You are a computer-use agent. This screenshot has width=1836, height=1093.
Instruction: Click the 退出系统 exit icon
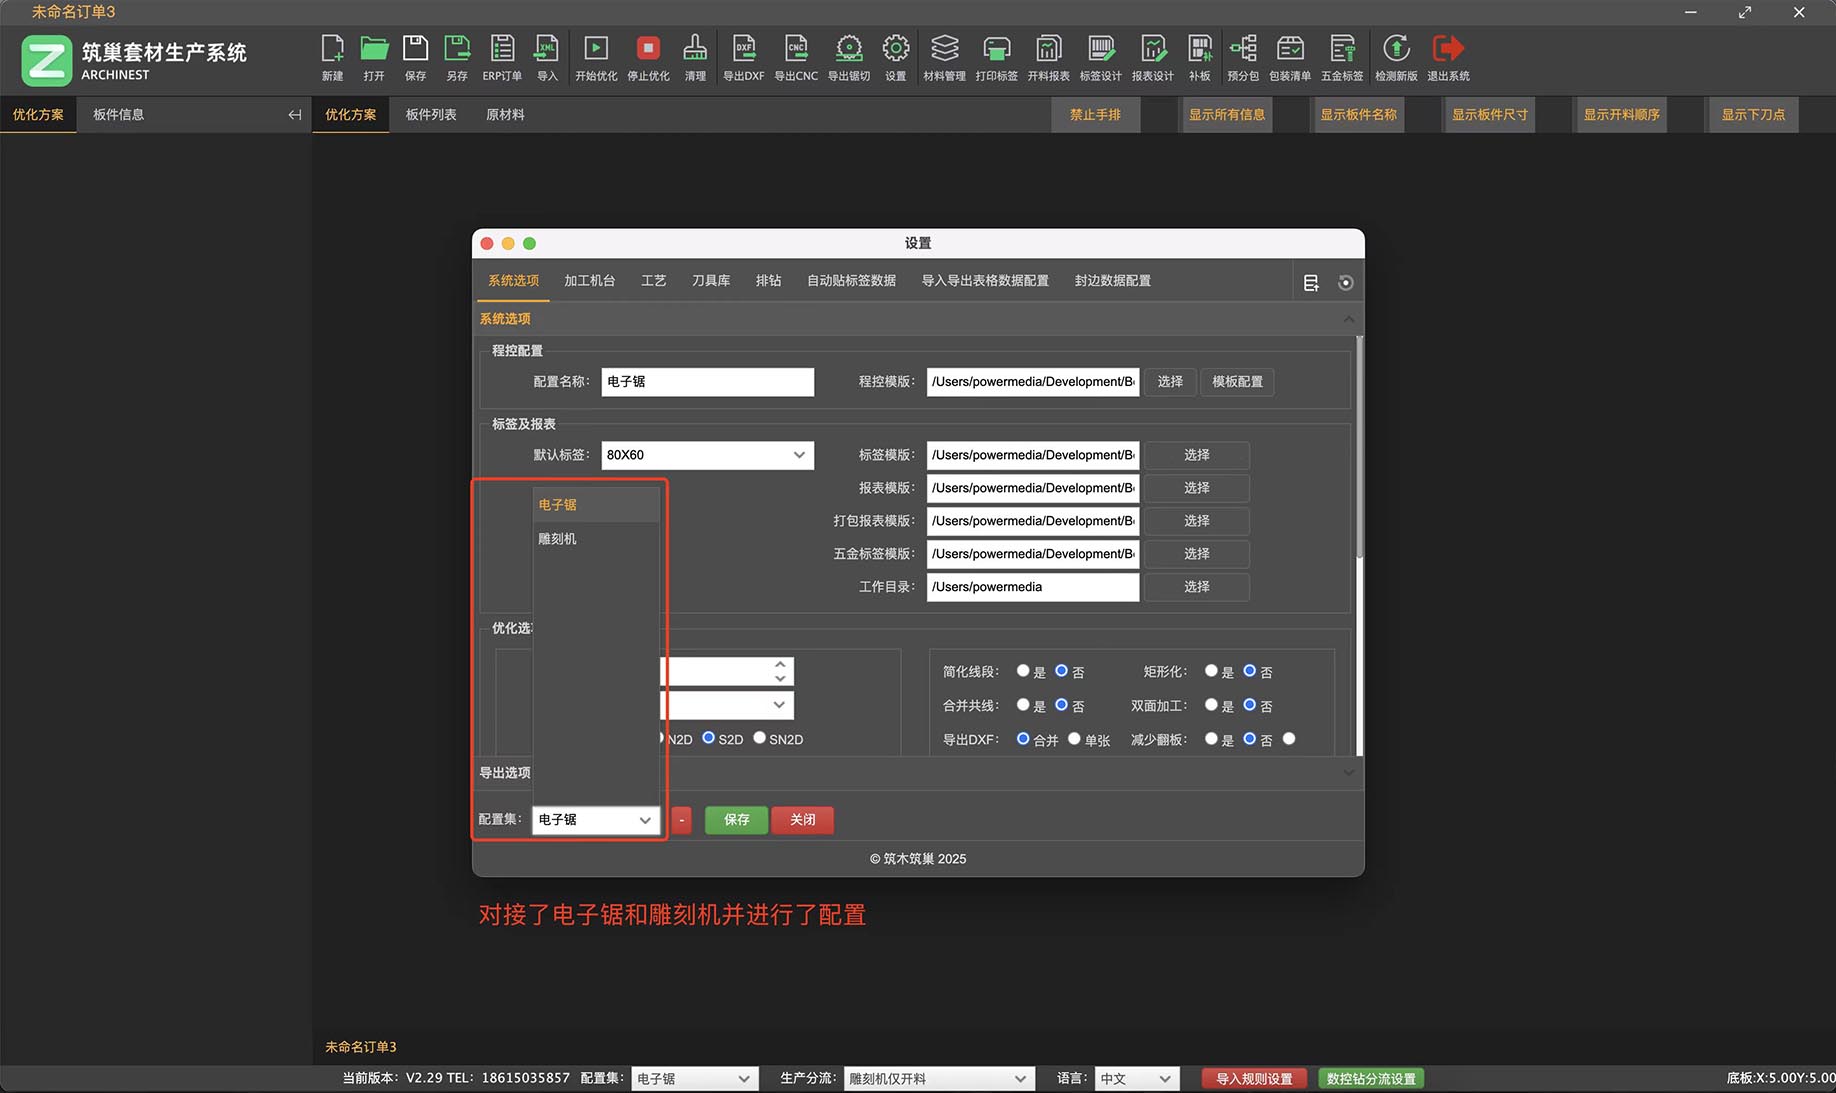[x=1448, y=57]
